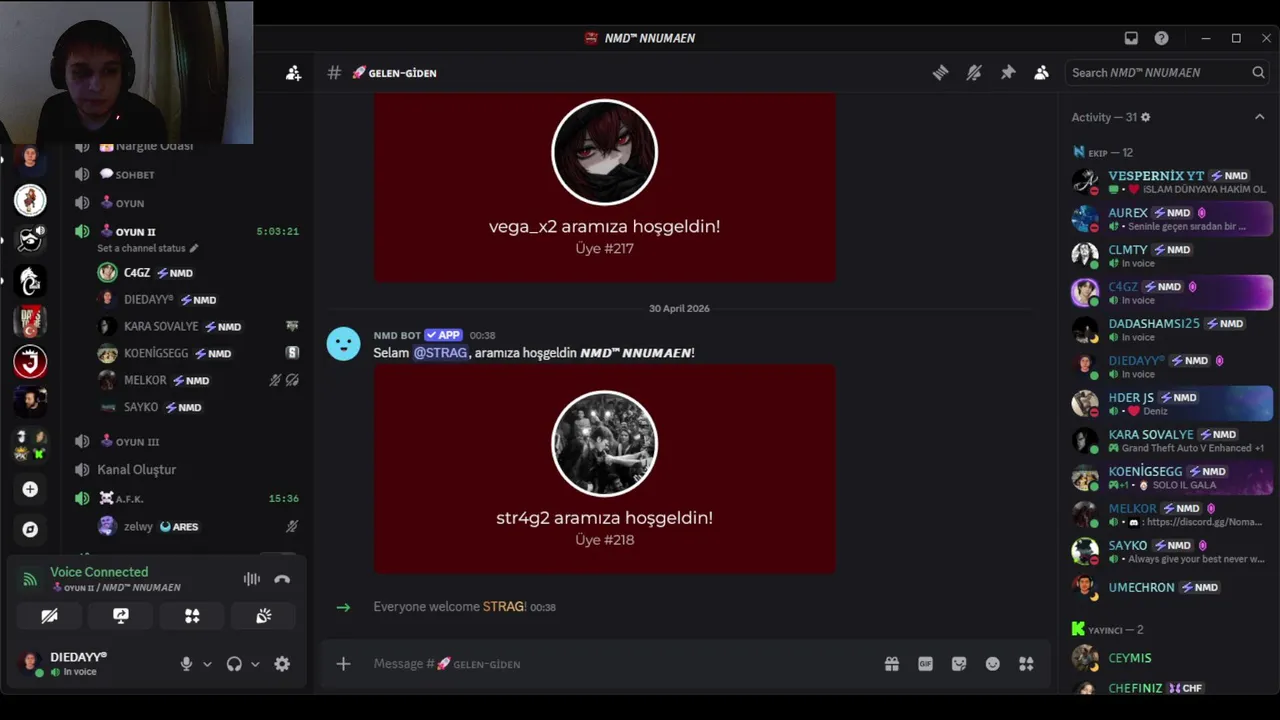Open User Settings gear
This screenshot has height=720, width=1280.
(282, 663)
